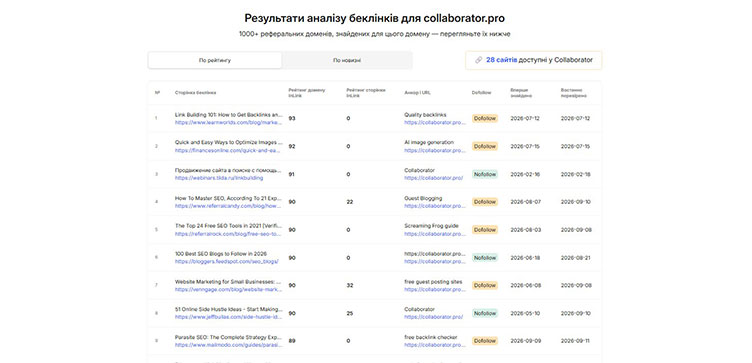The height and width of the screenshot is (363, 752).
Task: Click the 'Анкор | URL' column header
Action: [x=417, y=93]
